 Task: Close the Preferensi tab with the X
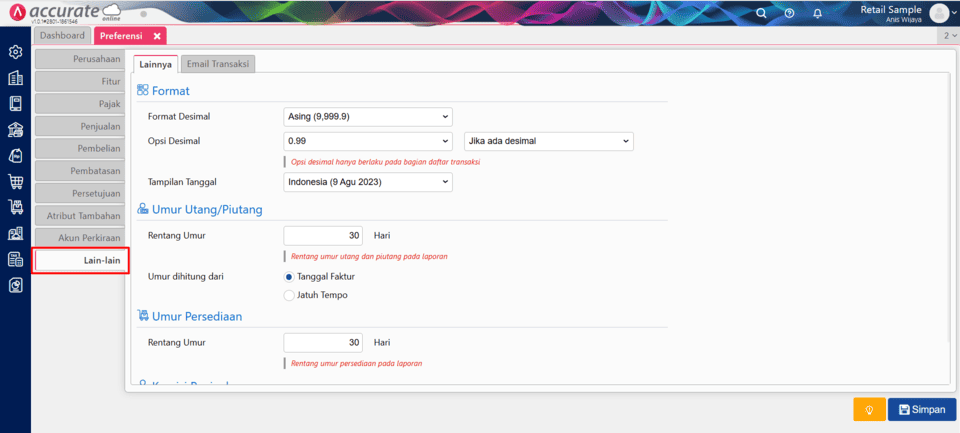click(x=157, y=36)
